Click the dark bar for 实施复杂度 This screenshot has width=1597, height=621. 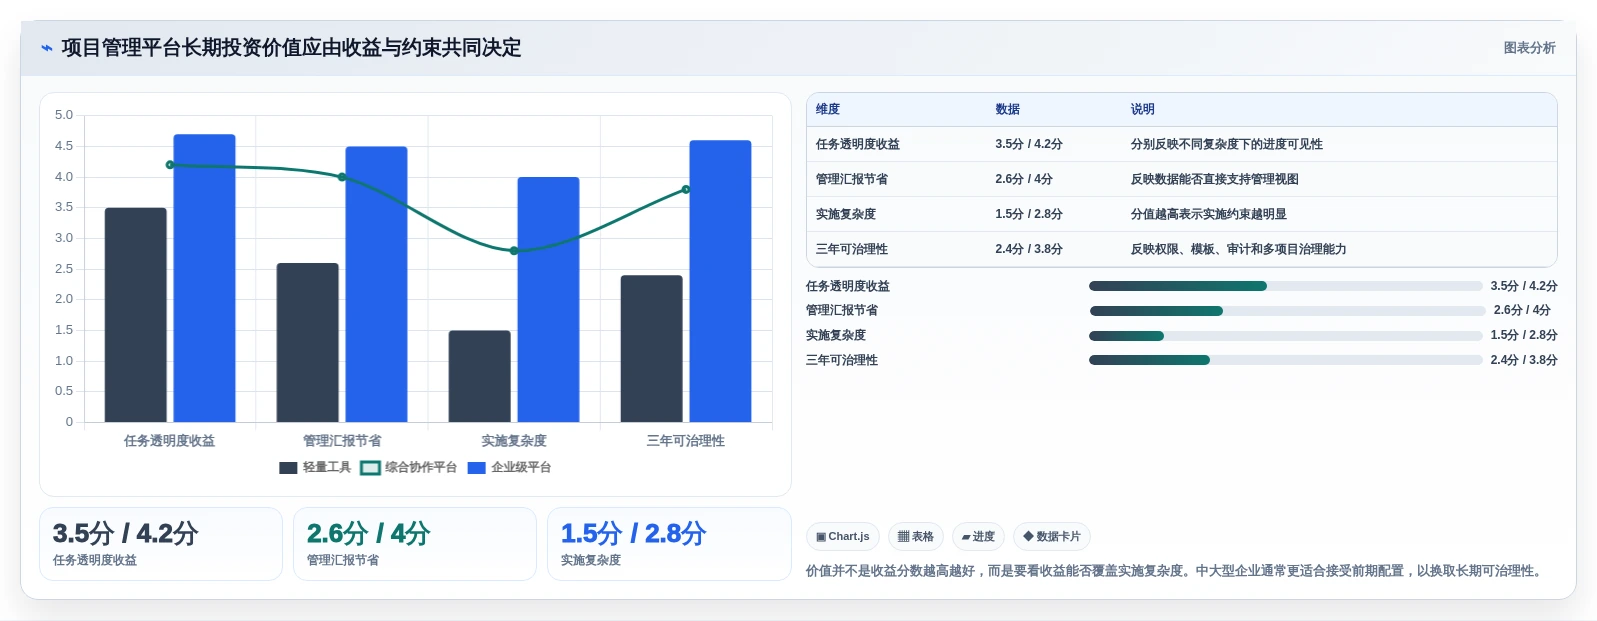480,376
